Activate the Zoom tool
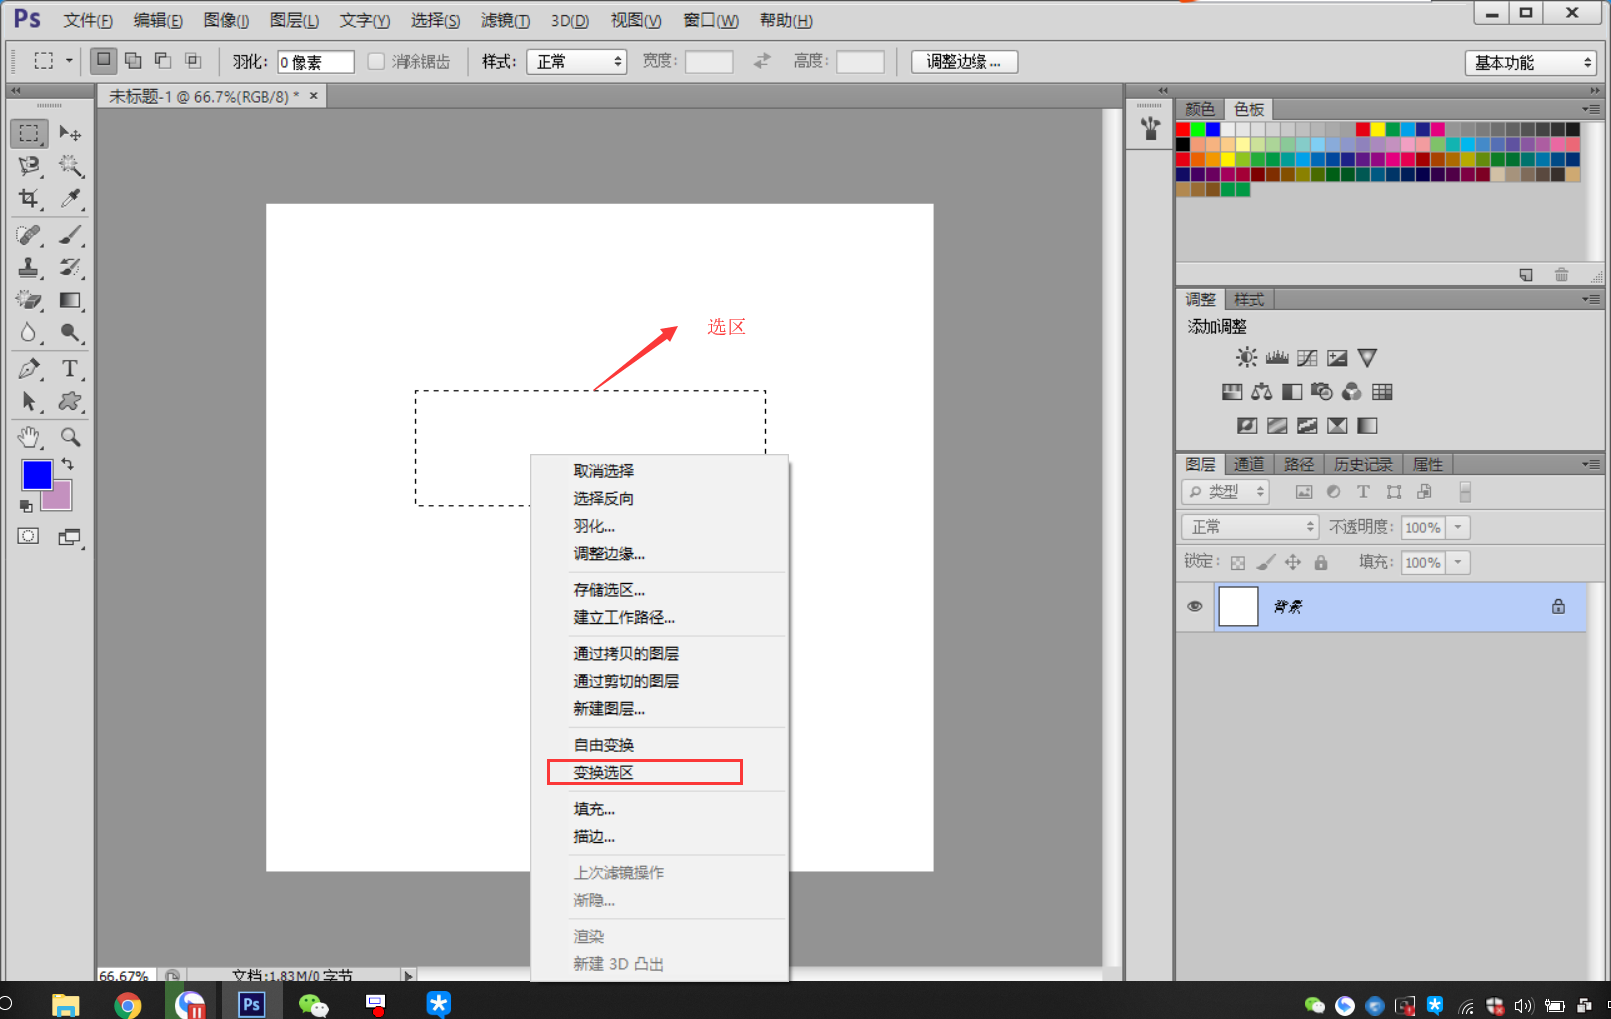The width and height of the screenshot is (1611, 1019). pyautogui.click(x=69, y=437)
